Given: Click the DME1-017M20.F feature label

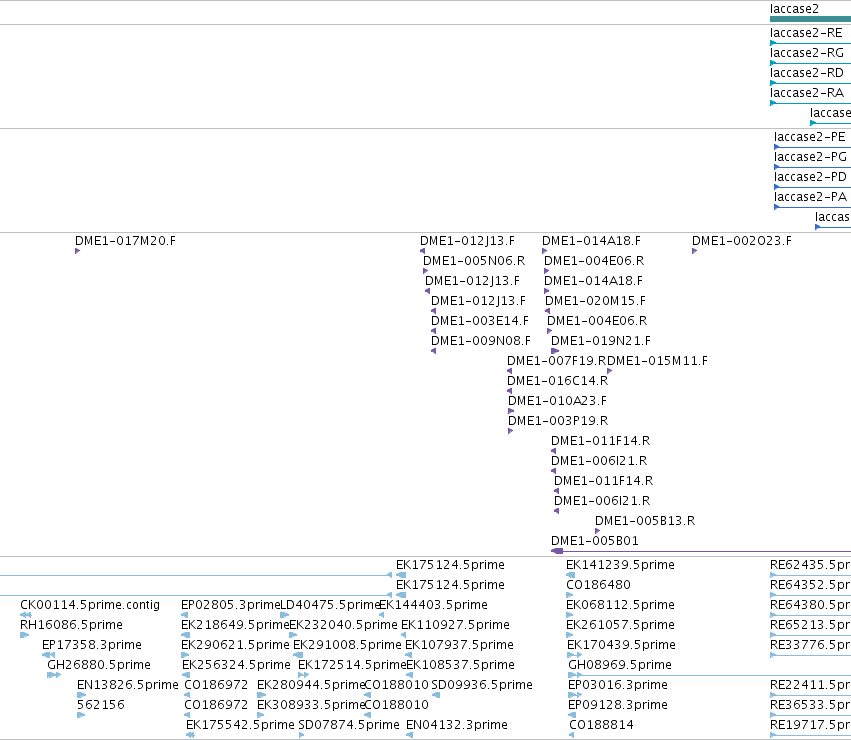Looking at the screenshot, I should [125, 241].
